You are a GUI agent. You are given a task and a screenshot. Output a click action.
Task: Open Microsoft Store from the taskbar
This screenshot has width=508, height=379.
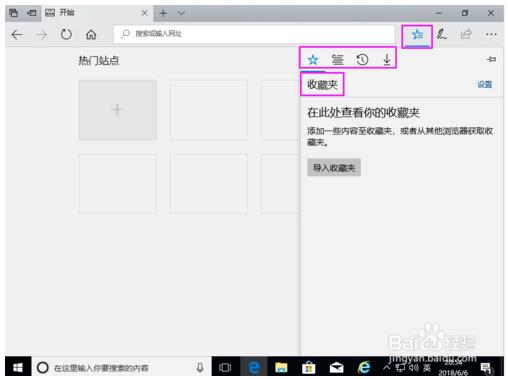(x=309, y=367)
